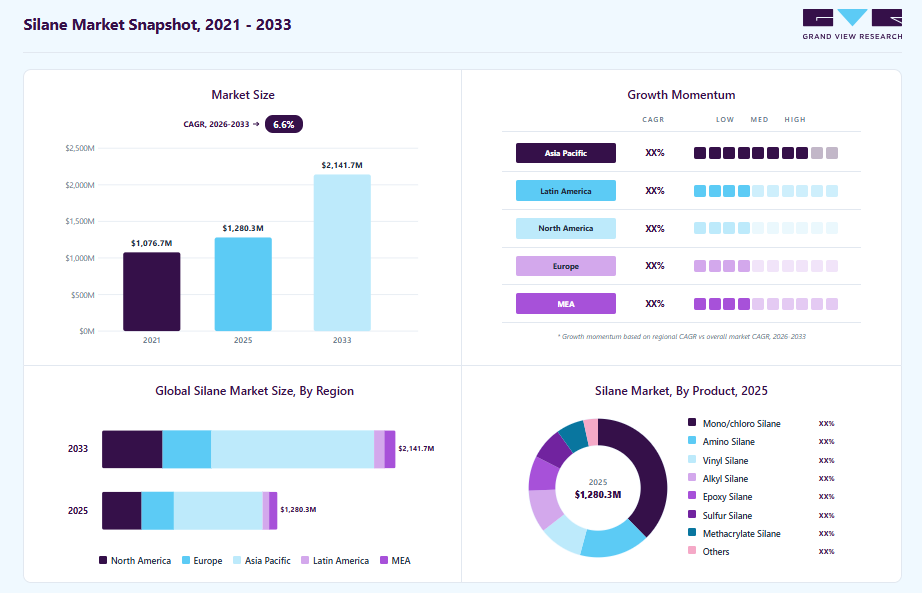The image size is (922, 593).
Task: Click the $2,141.7M label beside 2033 region bar
Action: pos(416,448)
